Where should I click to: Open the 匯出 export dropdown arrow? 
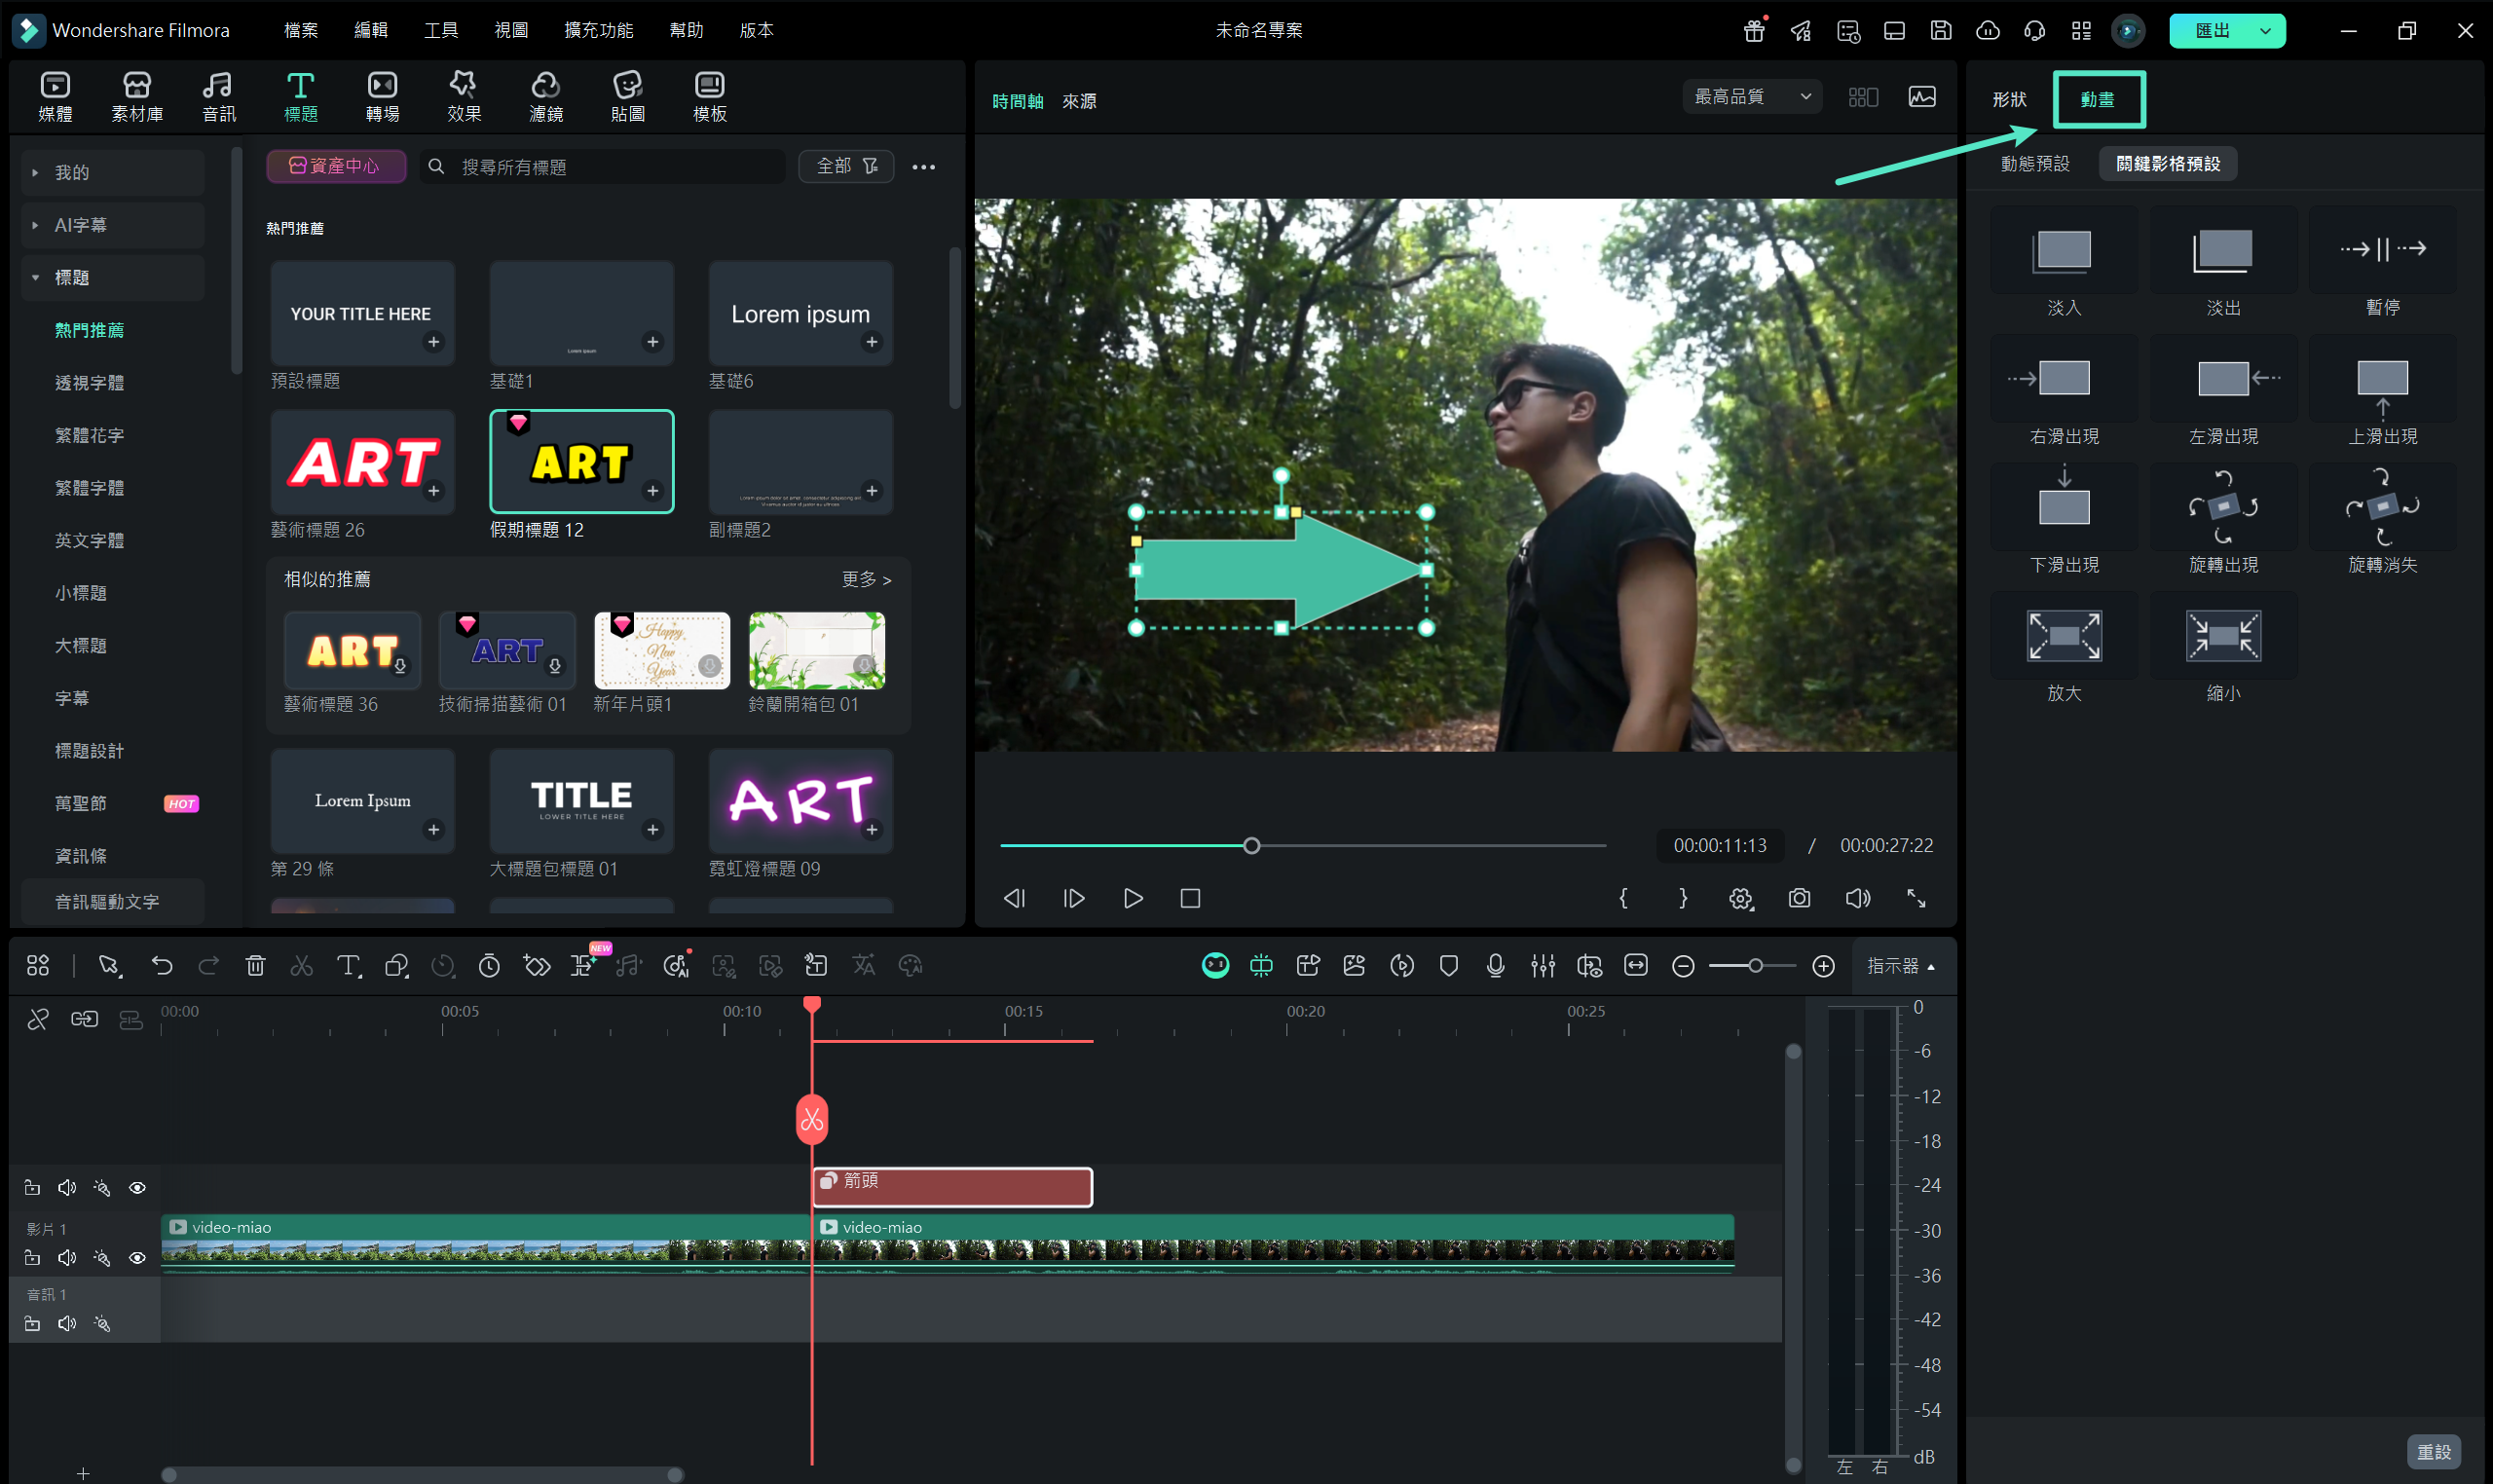click(x=2265, y=30)
